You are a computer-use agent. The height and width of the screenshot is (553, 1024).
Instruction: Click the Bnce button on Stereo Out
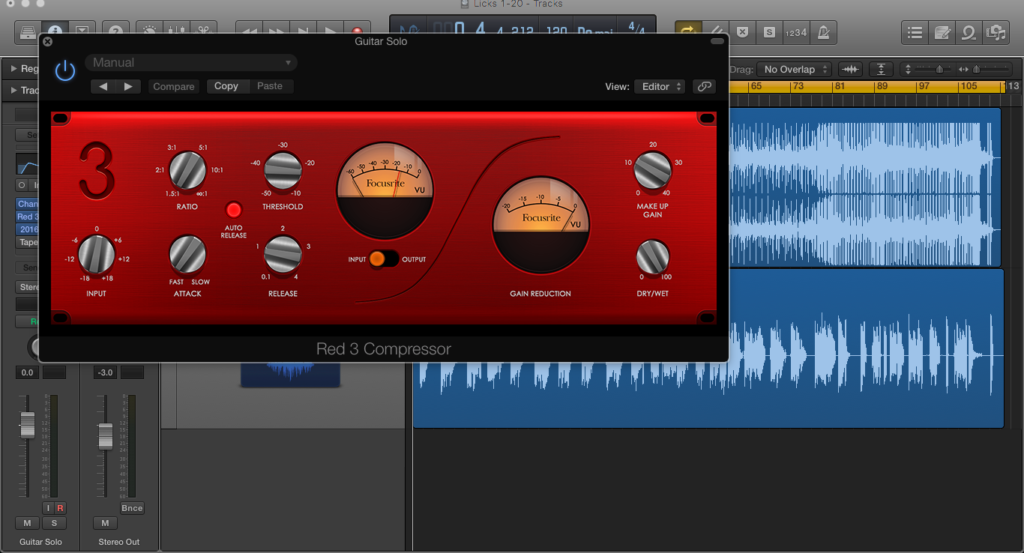(x=132, y=508)
